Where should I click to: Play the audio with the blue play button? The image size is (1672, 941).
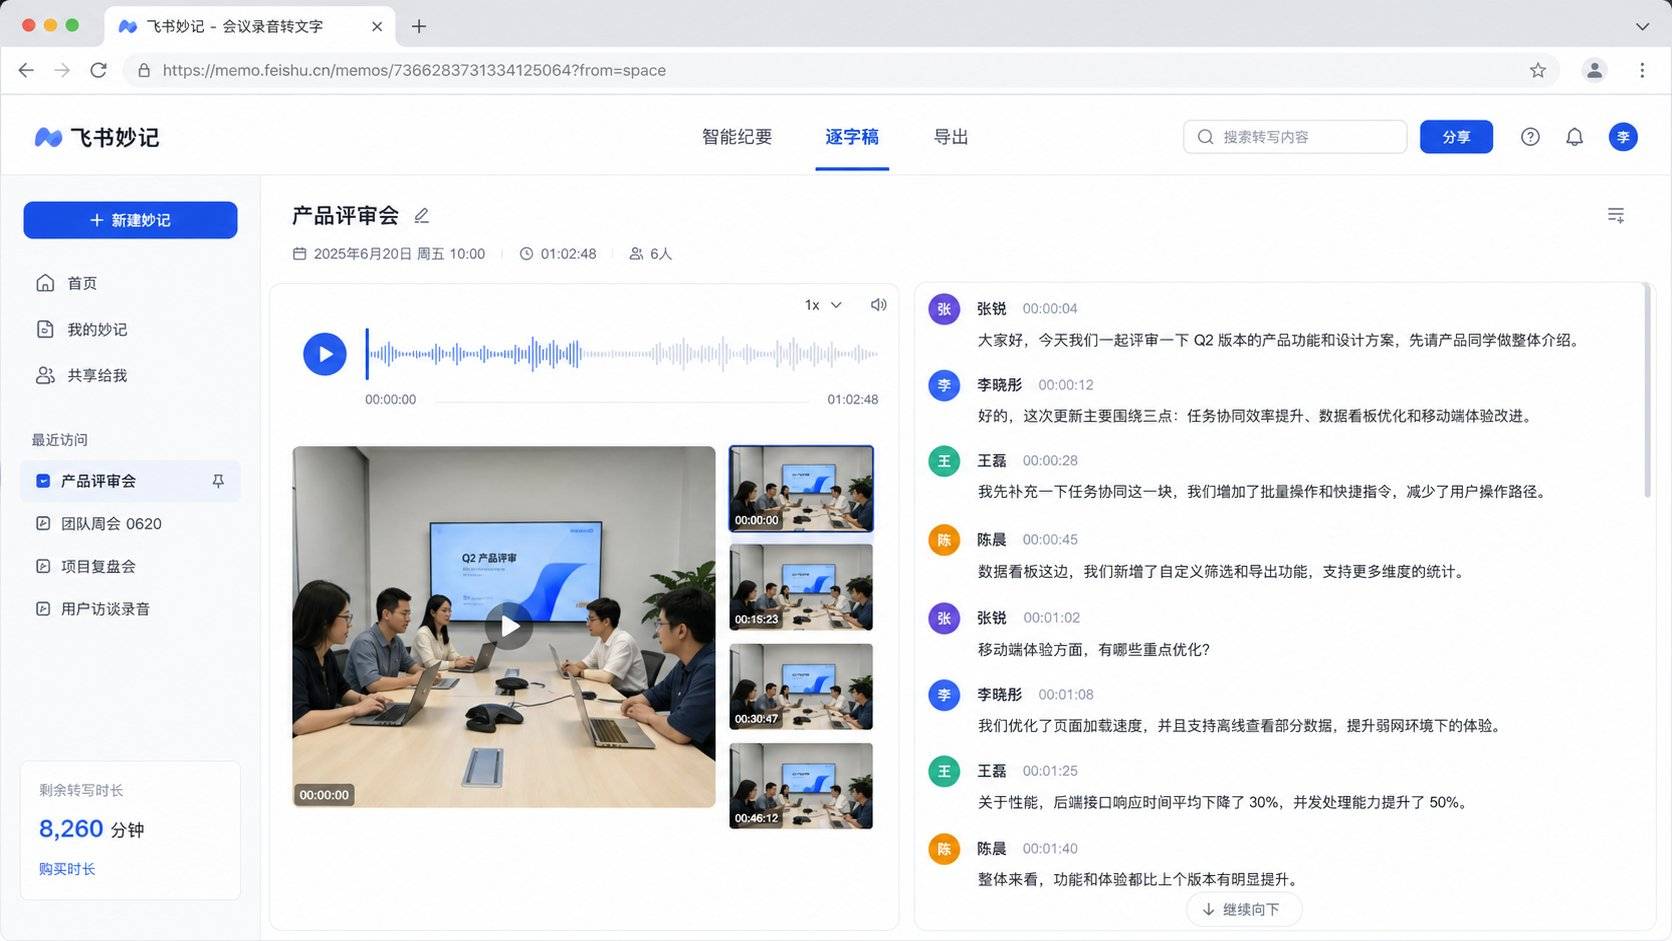pos(325,354)
